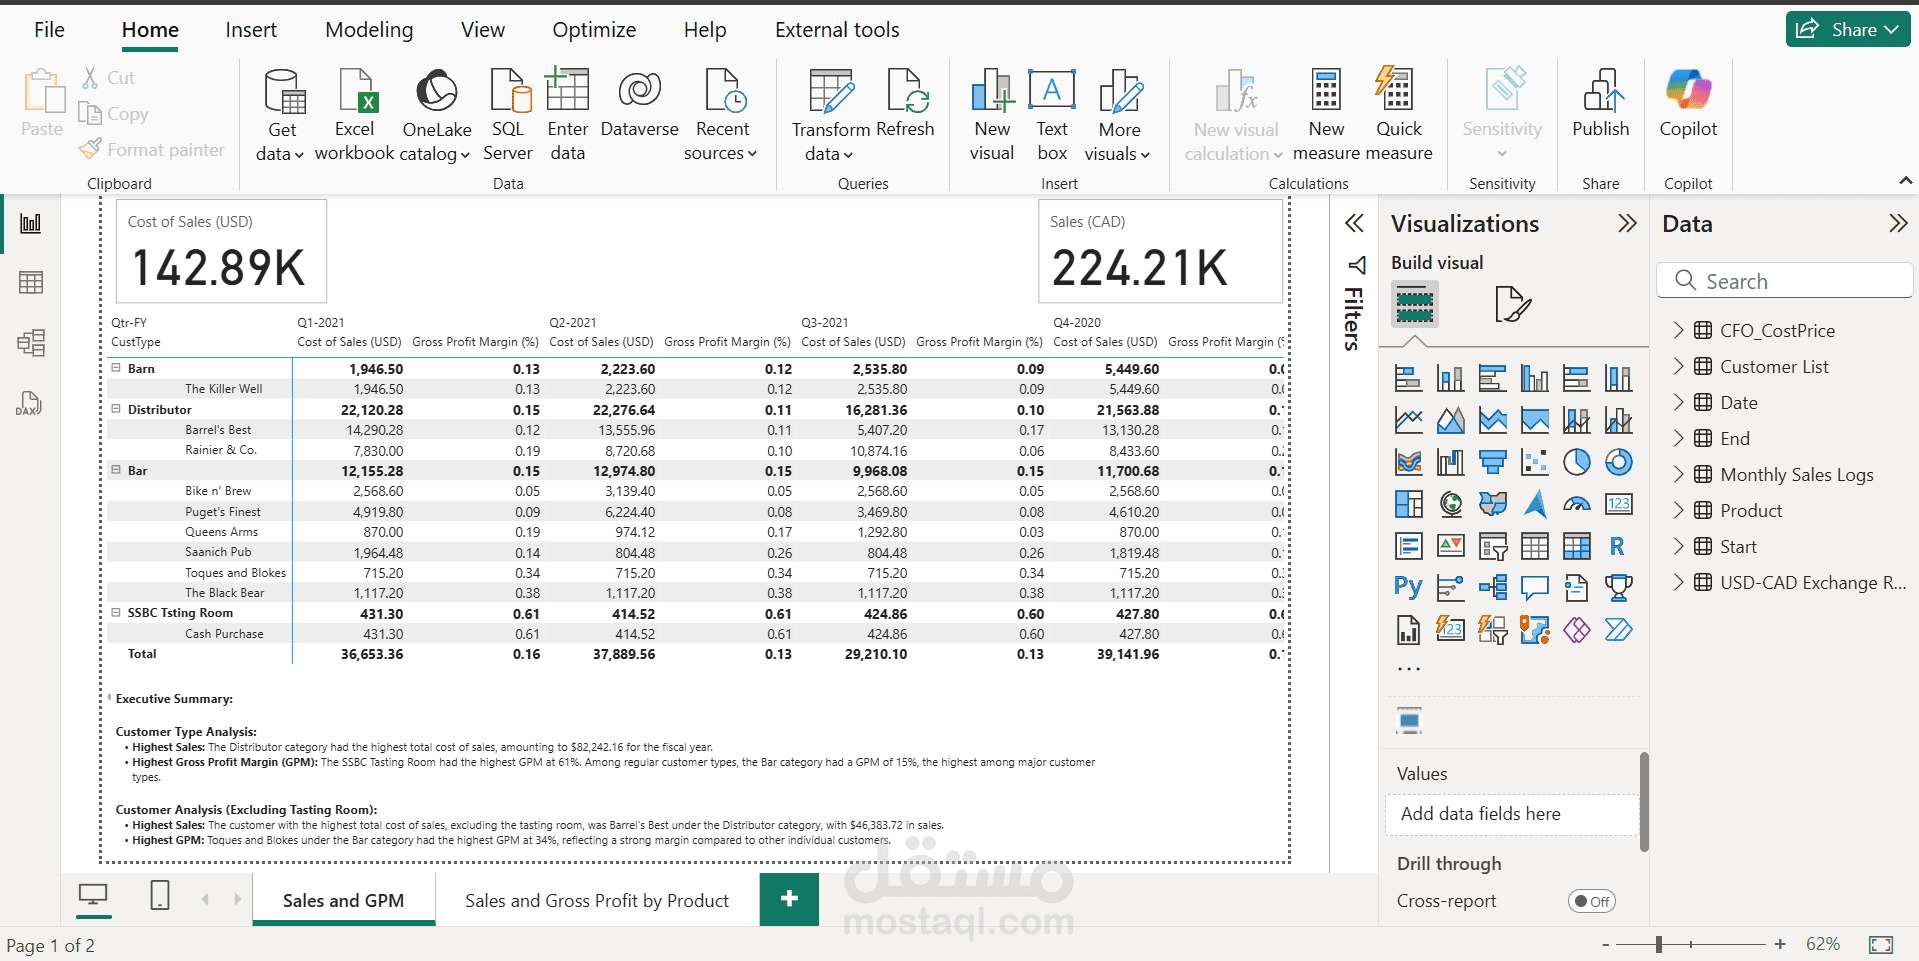The height and width of the screenshot is (961, 1919).
Task: Go to Sales and Gross Profit by Product page
Action: 597,900
